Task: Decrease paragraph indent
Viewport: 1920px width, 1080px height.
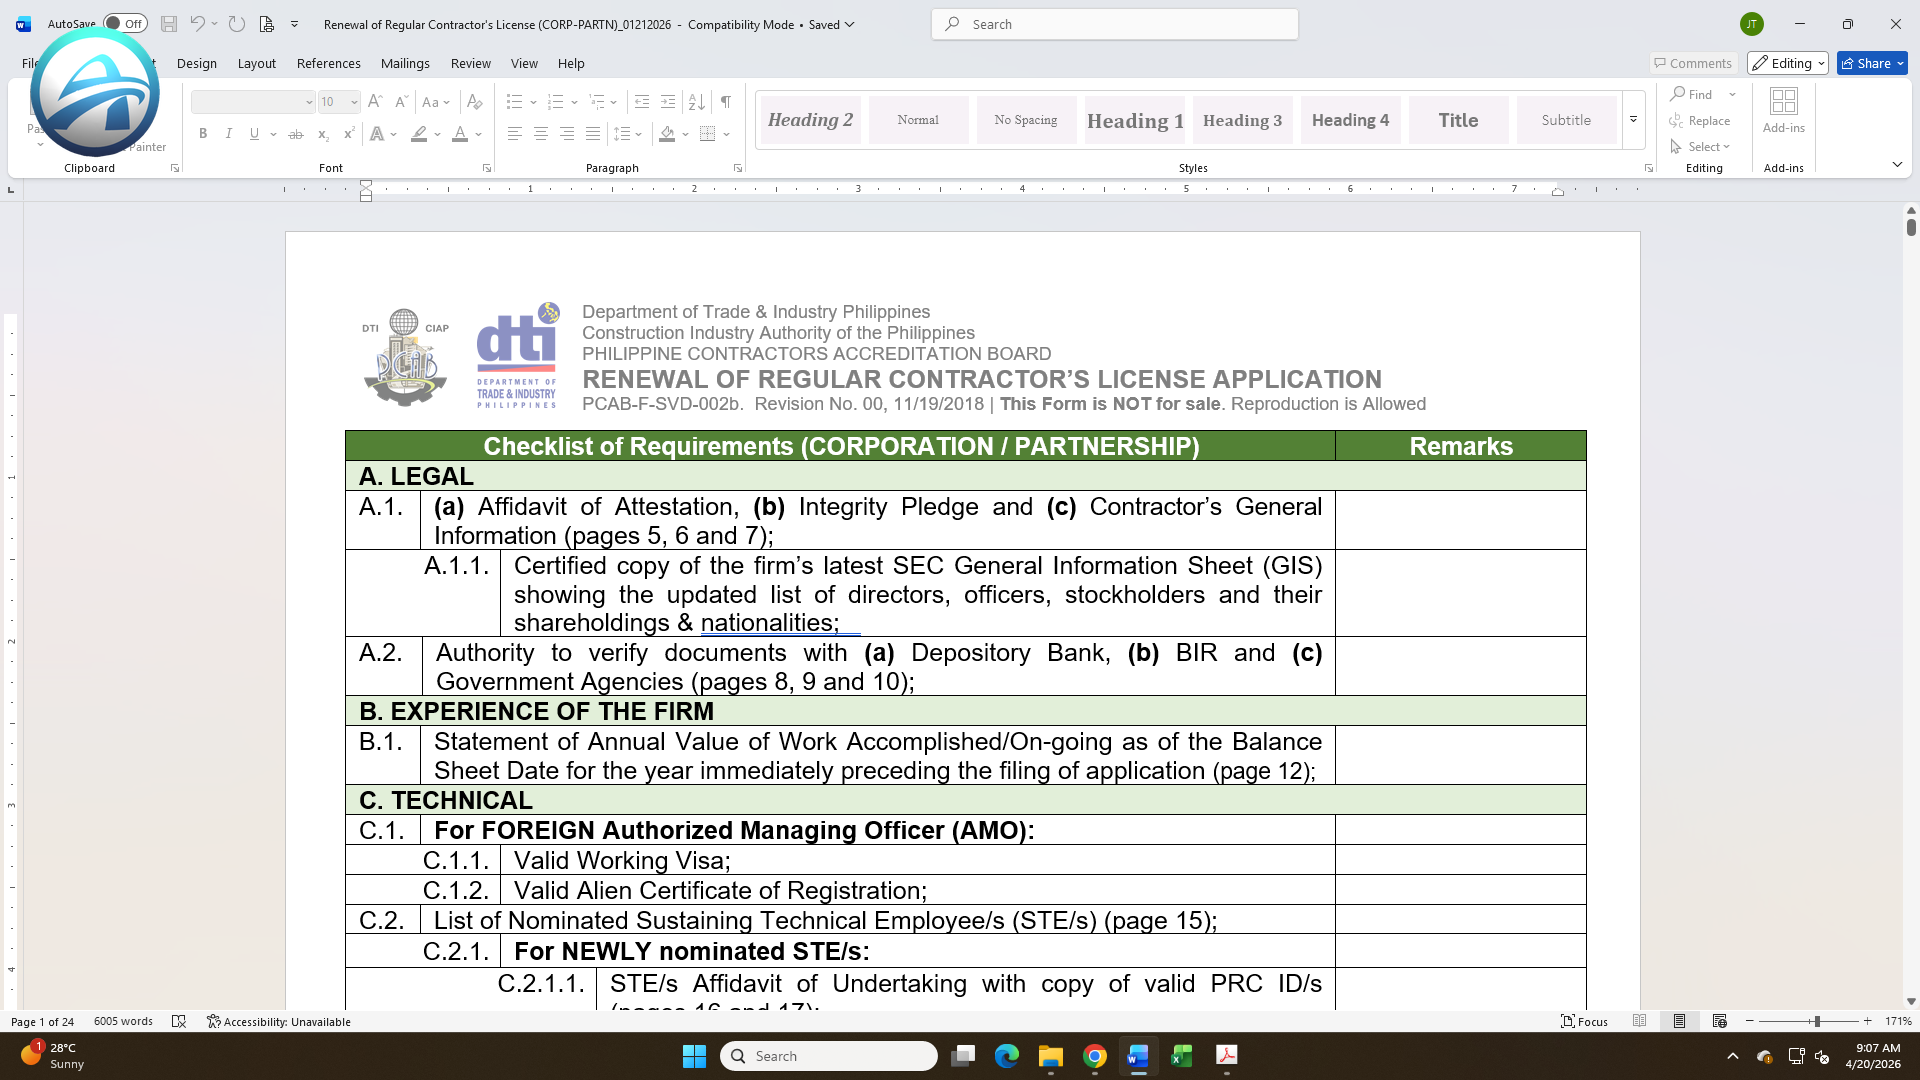Action: pyautogui.click(x=642, y=102)
